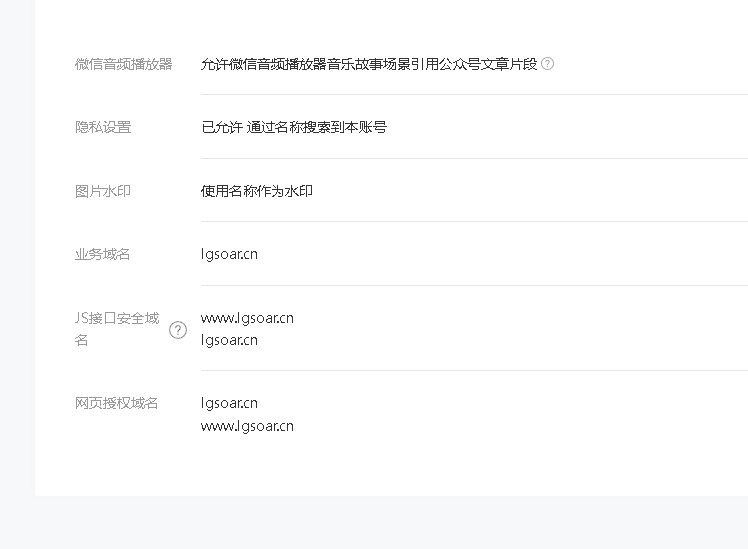This screenshot has width=748, height=549.
Task: Select 已允许 通过名称搜索到本账号 text
Action: coord(294,127)
